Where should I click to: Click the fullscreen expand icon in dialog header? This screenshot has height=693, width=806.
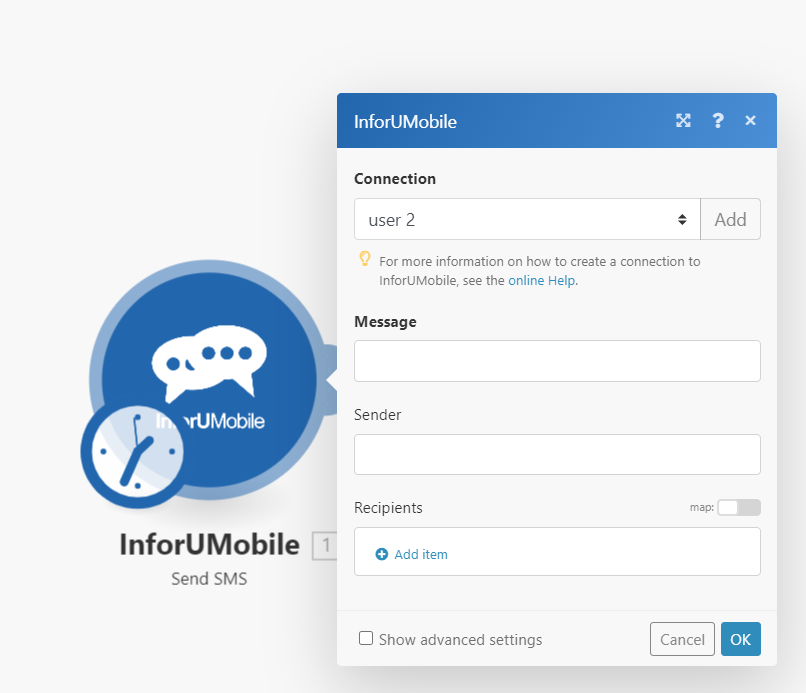click(683, 121)
